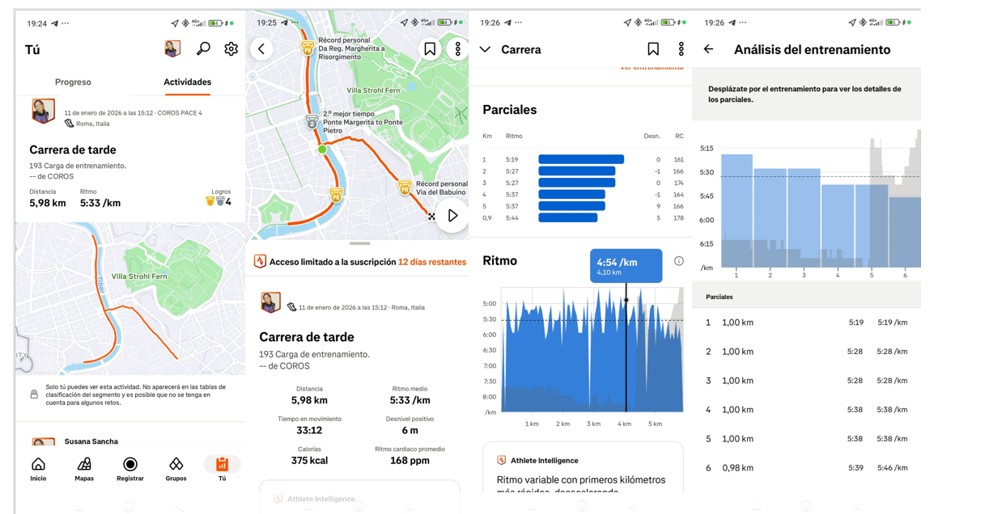Image resolution: width=991 pixels, height=514 pixels.
Task: Tap the 12 días restantes subscription link
Action: [432, 262]
